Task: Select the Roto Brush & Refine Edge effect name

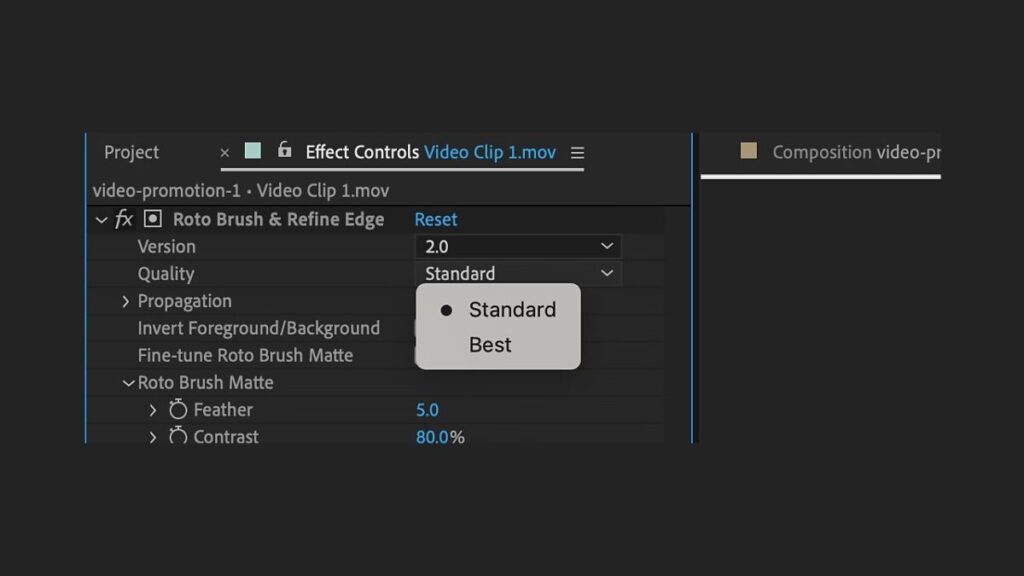Action: point(278,219)
